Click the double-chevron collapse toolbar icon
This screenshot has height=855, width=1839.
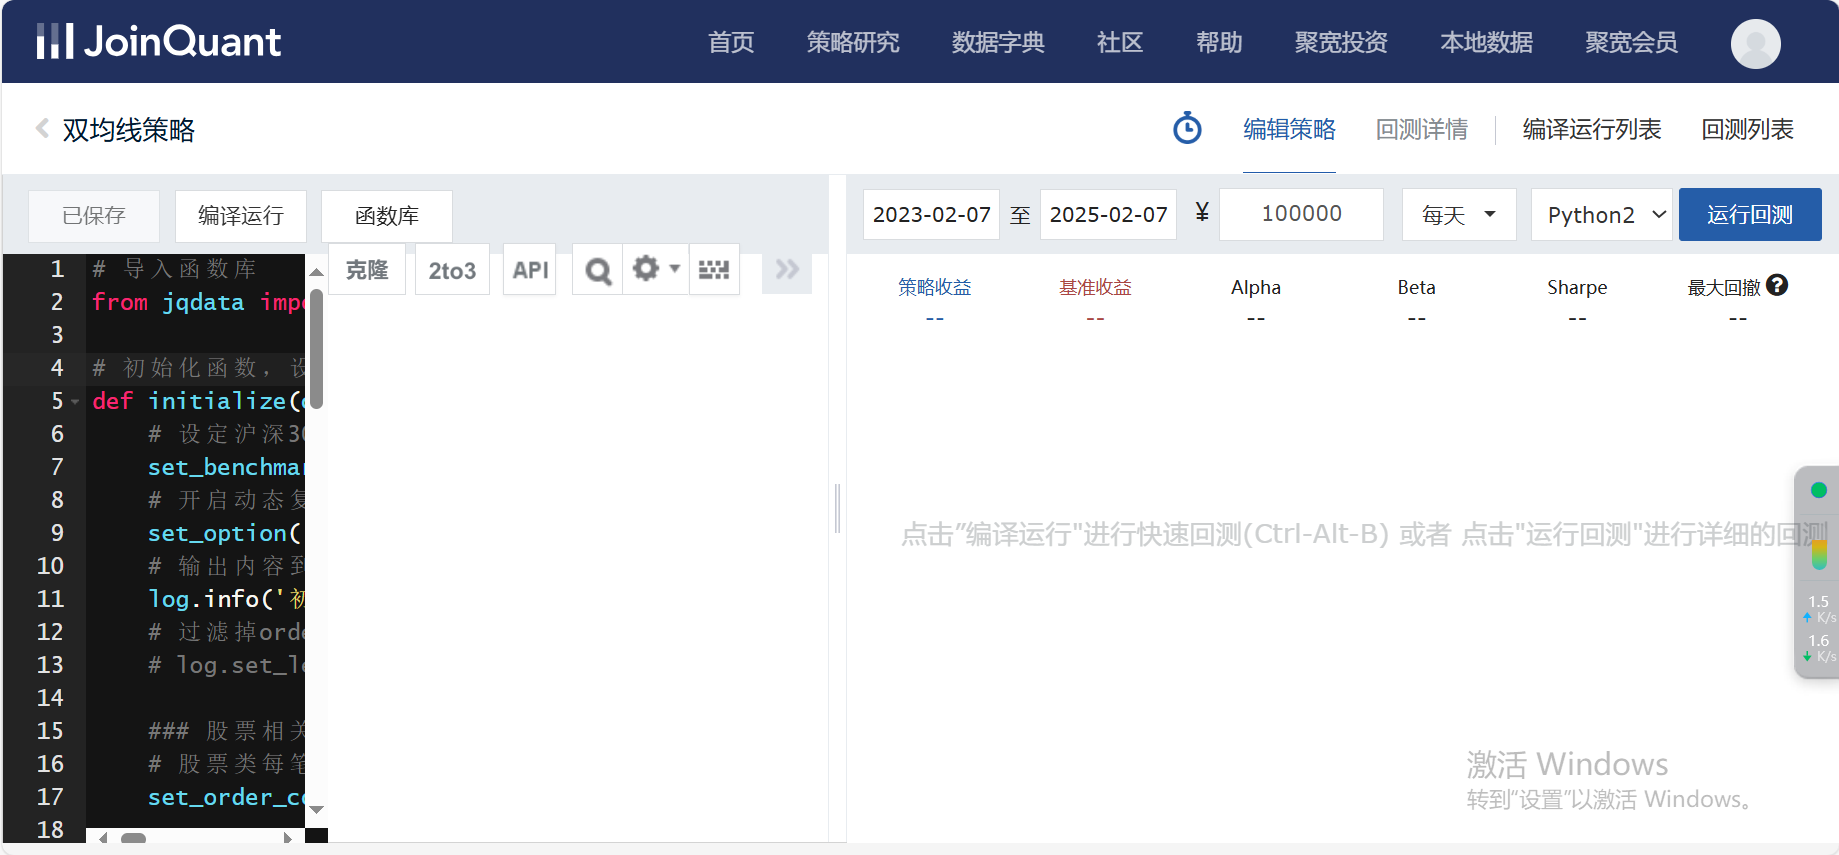click(787, 270)
